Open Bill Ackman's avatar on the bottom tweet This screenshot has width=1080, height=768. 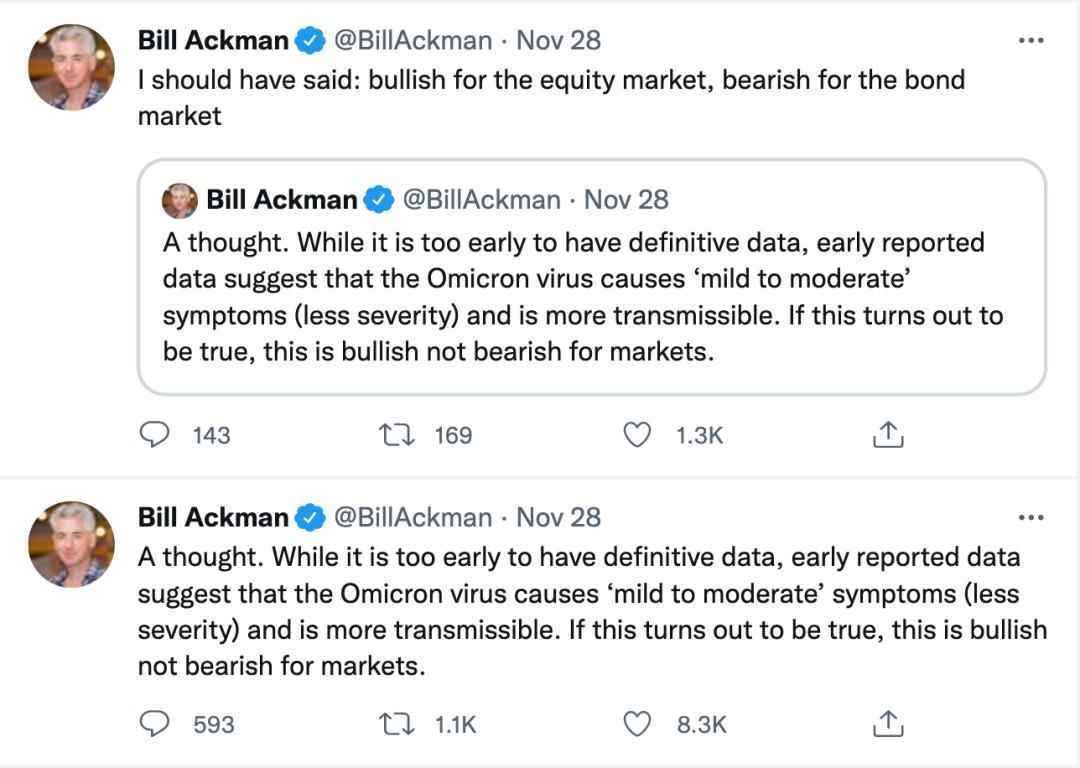pos(72,544)
